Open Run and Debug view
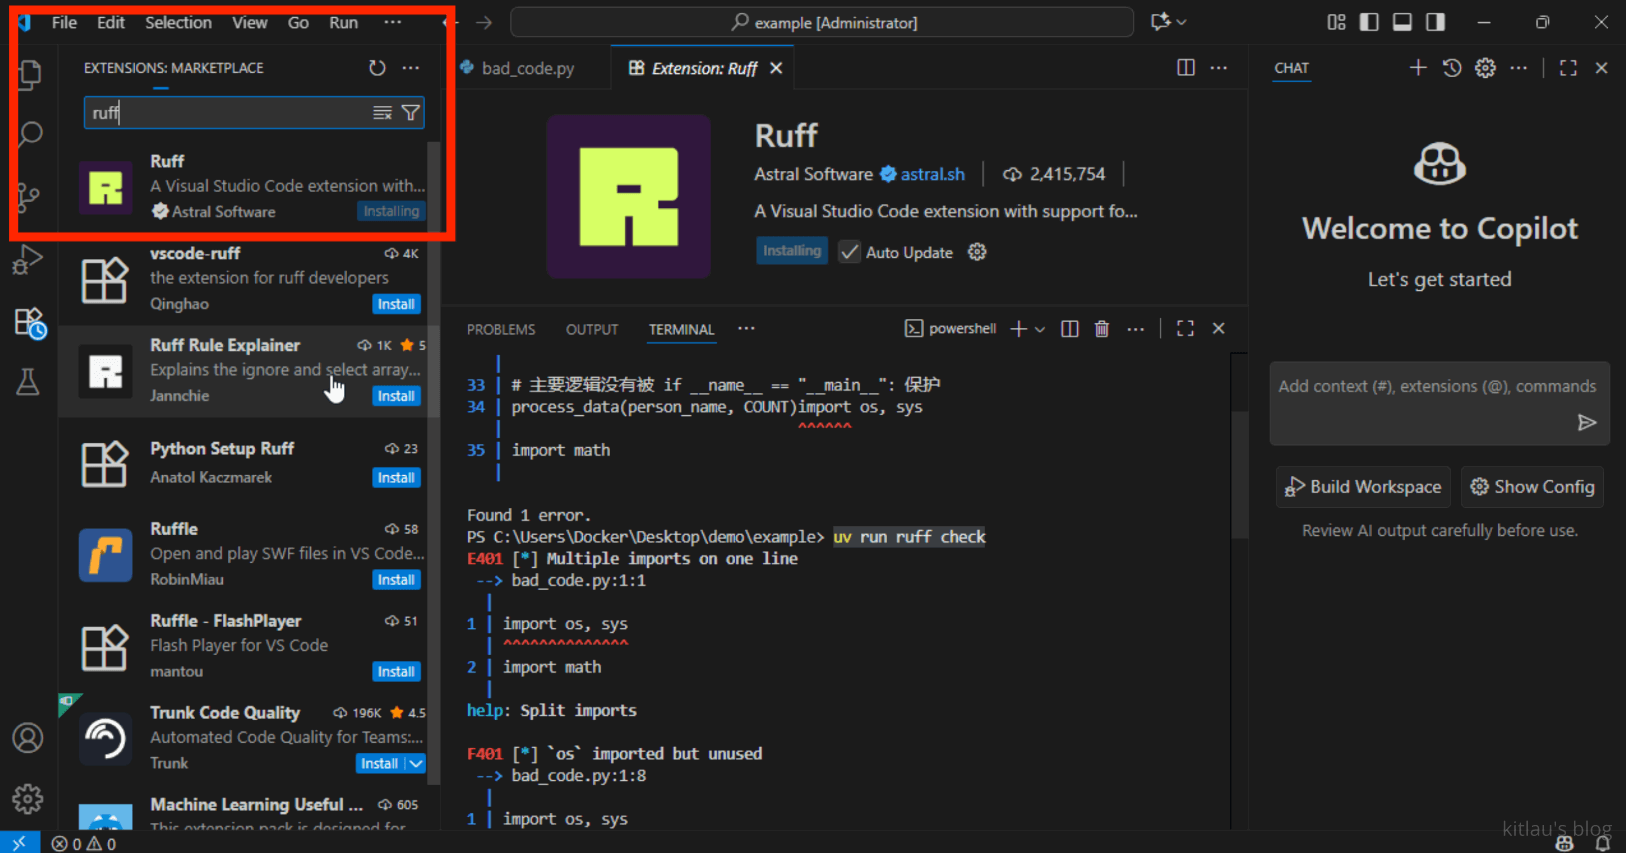Image resolution: width=1626 pixels, height=853 pixels. pyautogui.click(x=28, y=260)
